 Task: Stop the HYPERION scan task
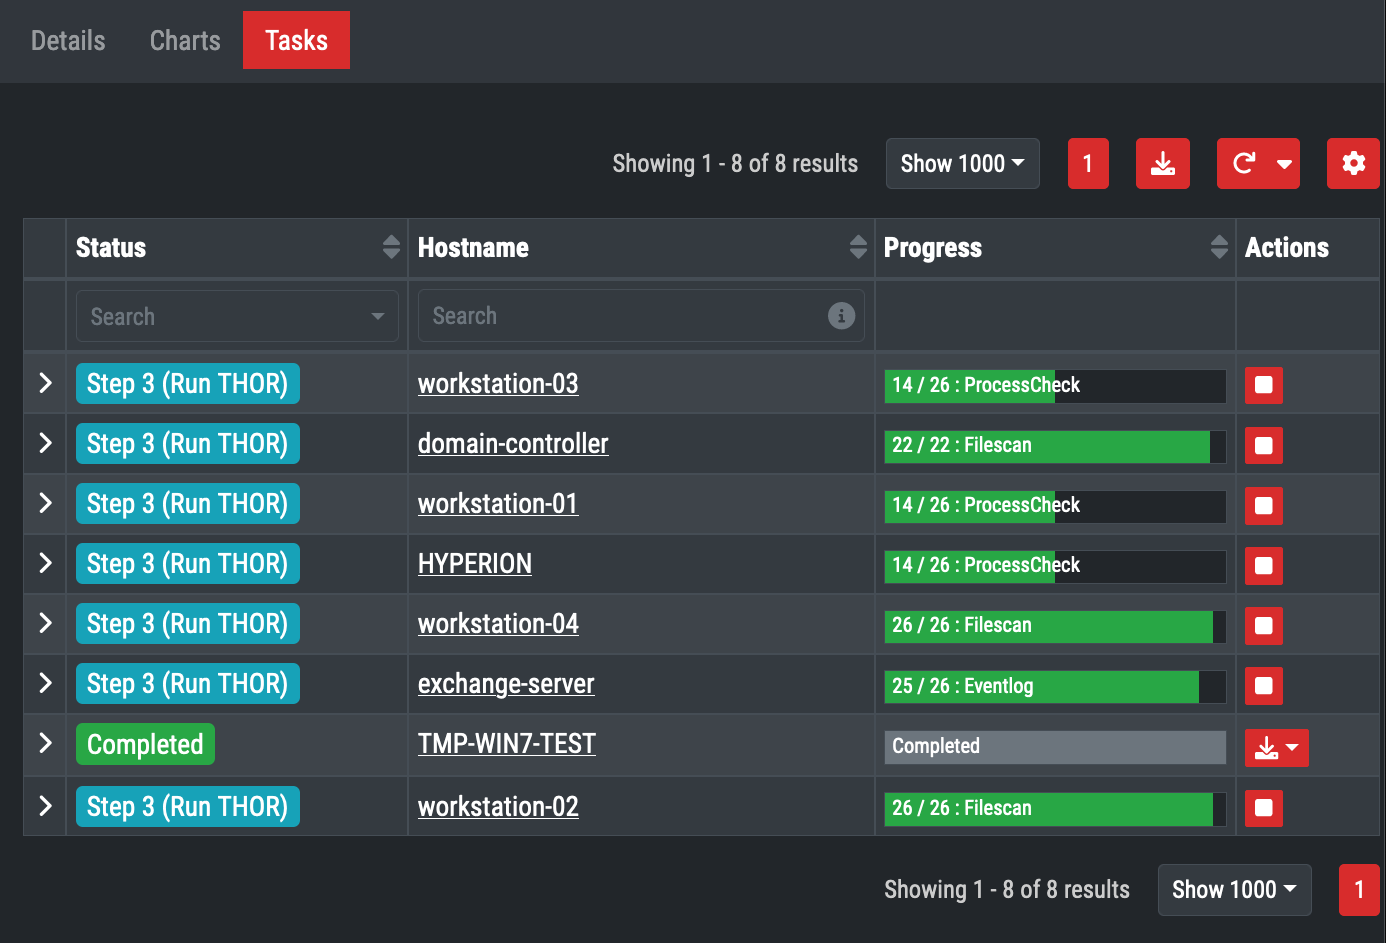[x=1263, y=565]
